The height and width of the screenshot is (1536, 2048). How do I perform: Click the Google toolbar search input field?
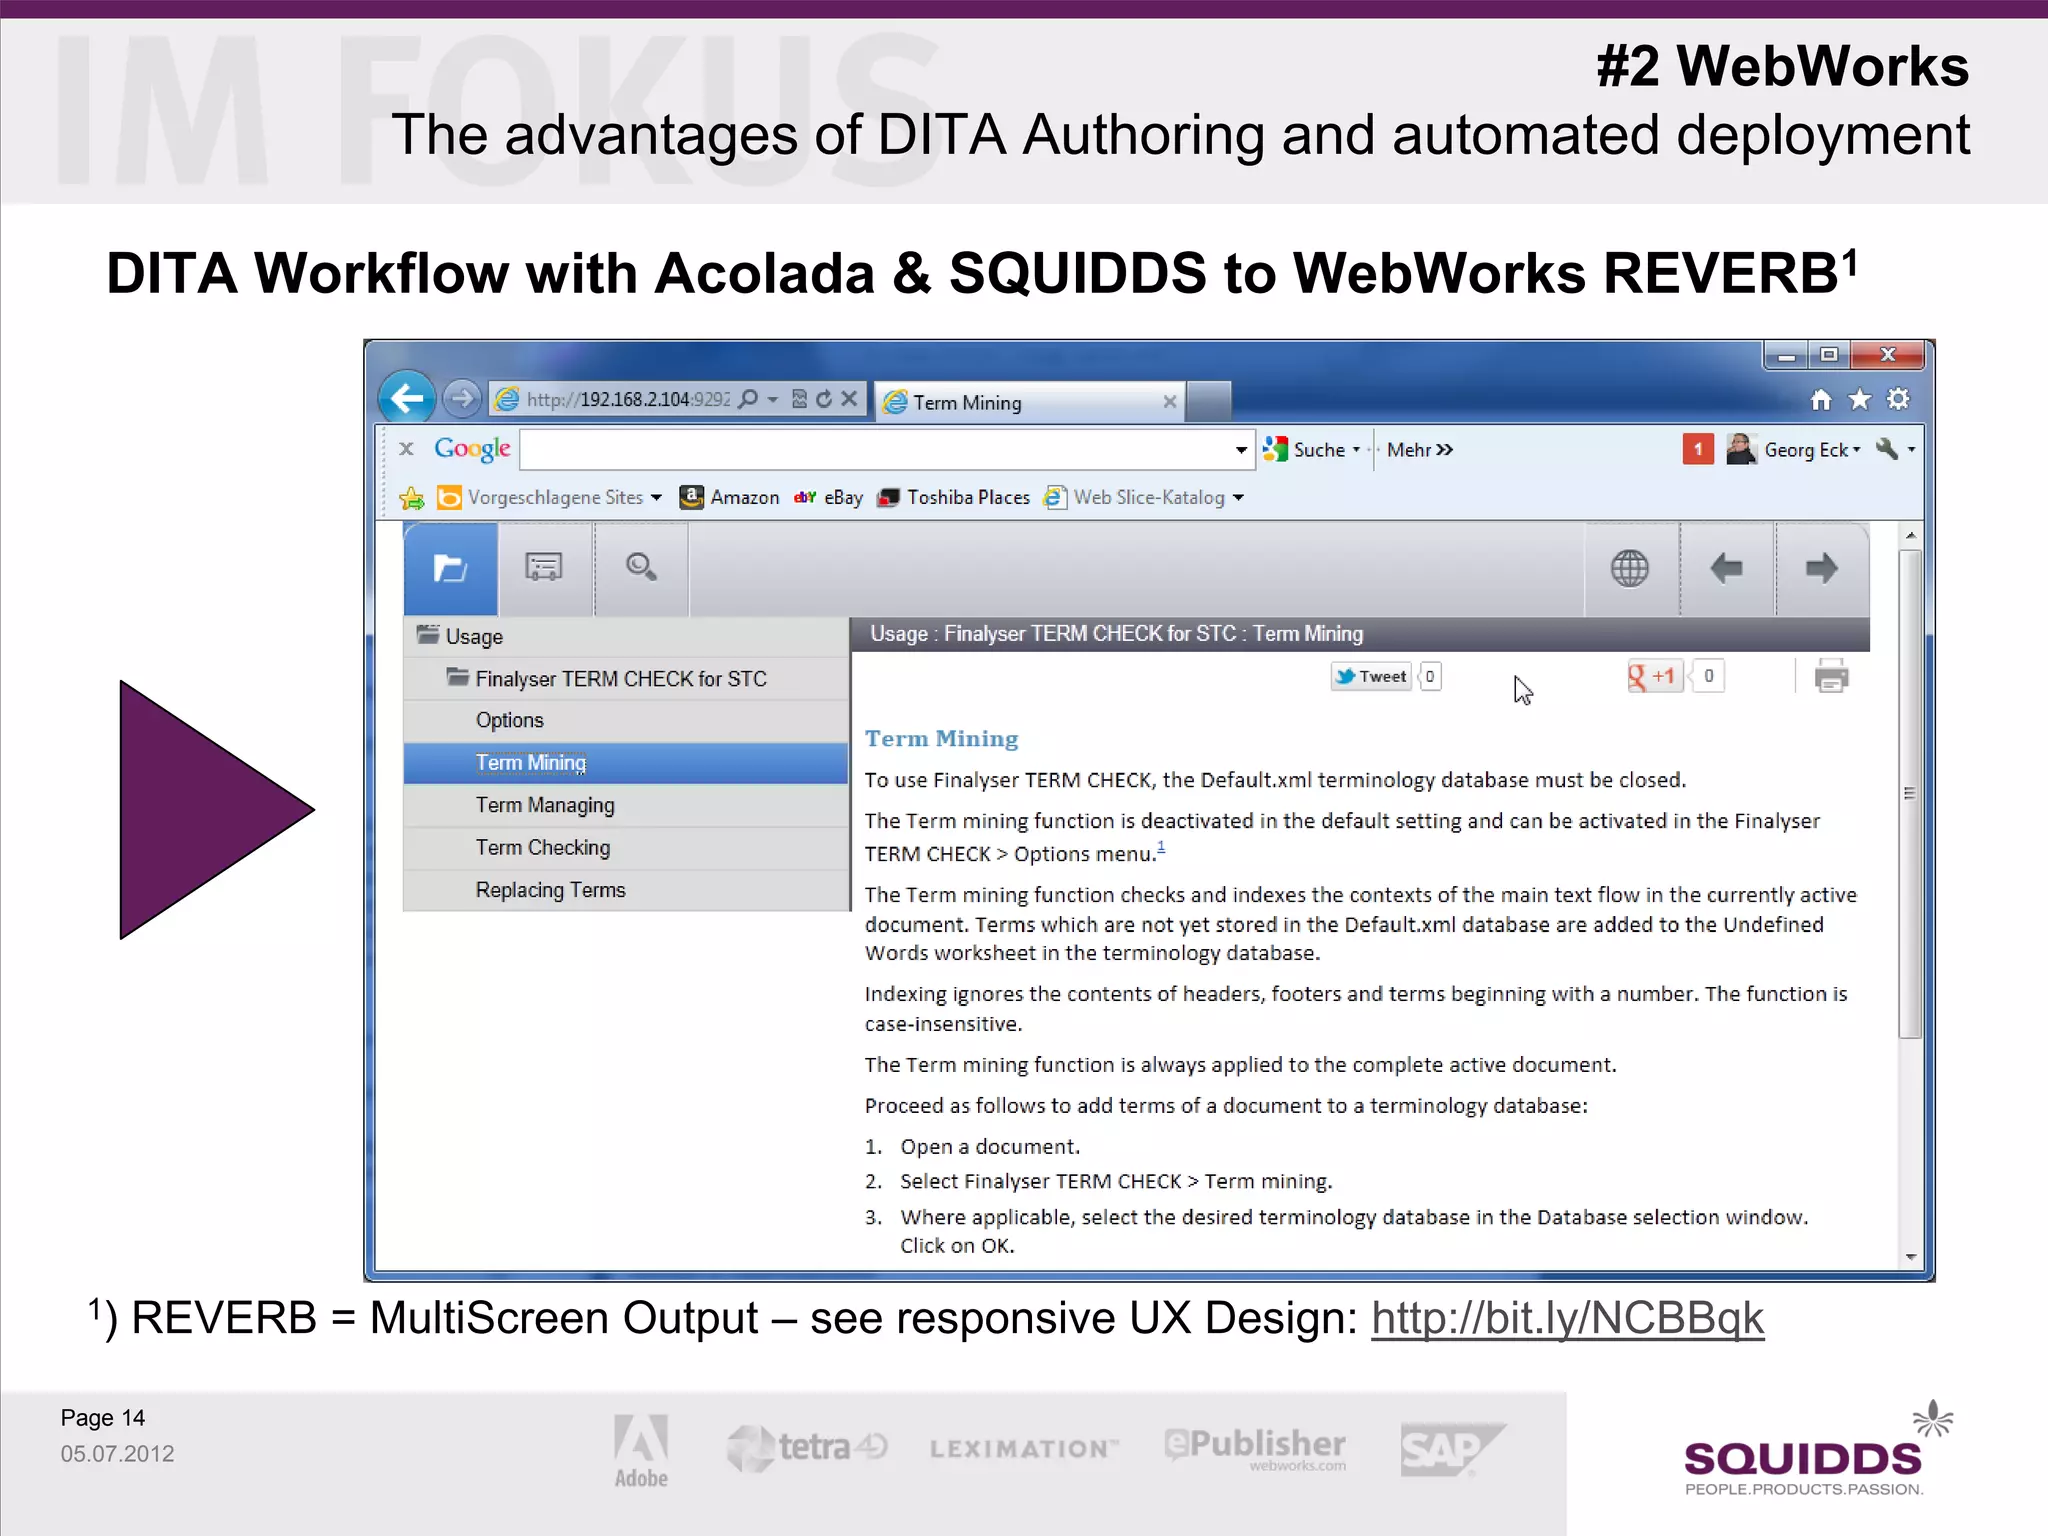click(875, 449)
